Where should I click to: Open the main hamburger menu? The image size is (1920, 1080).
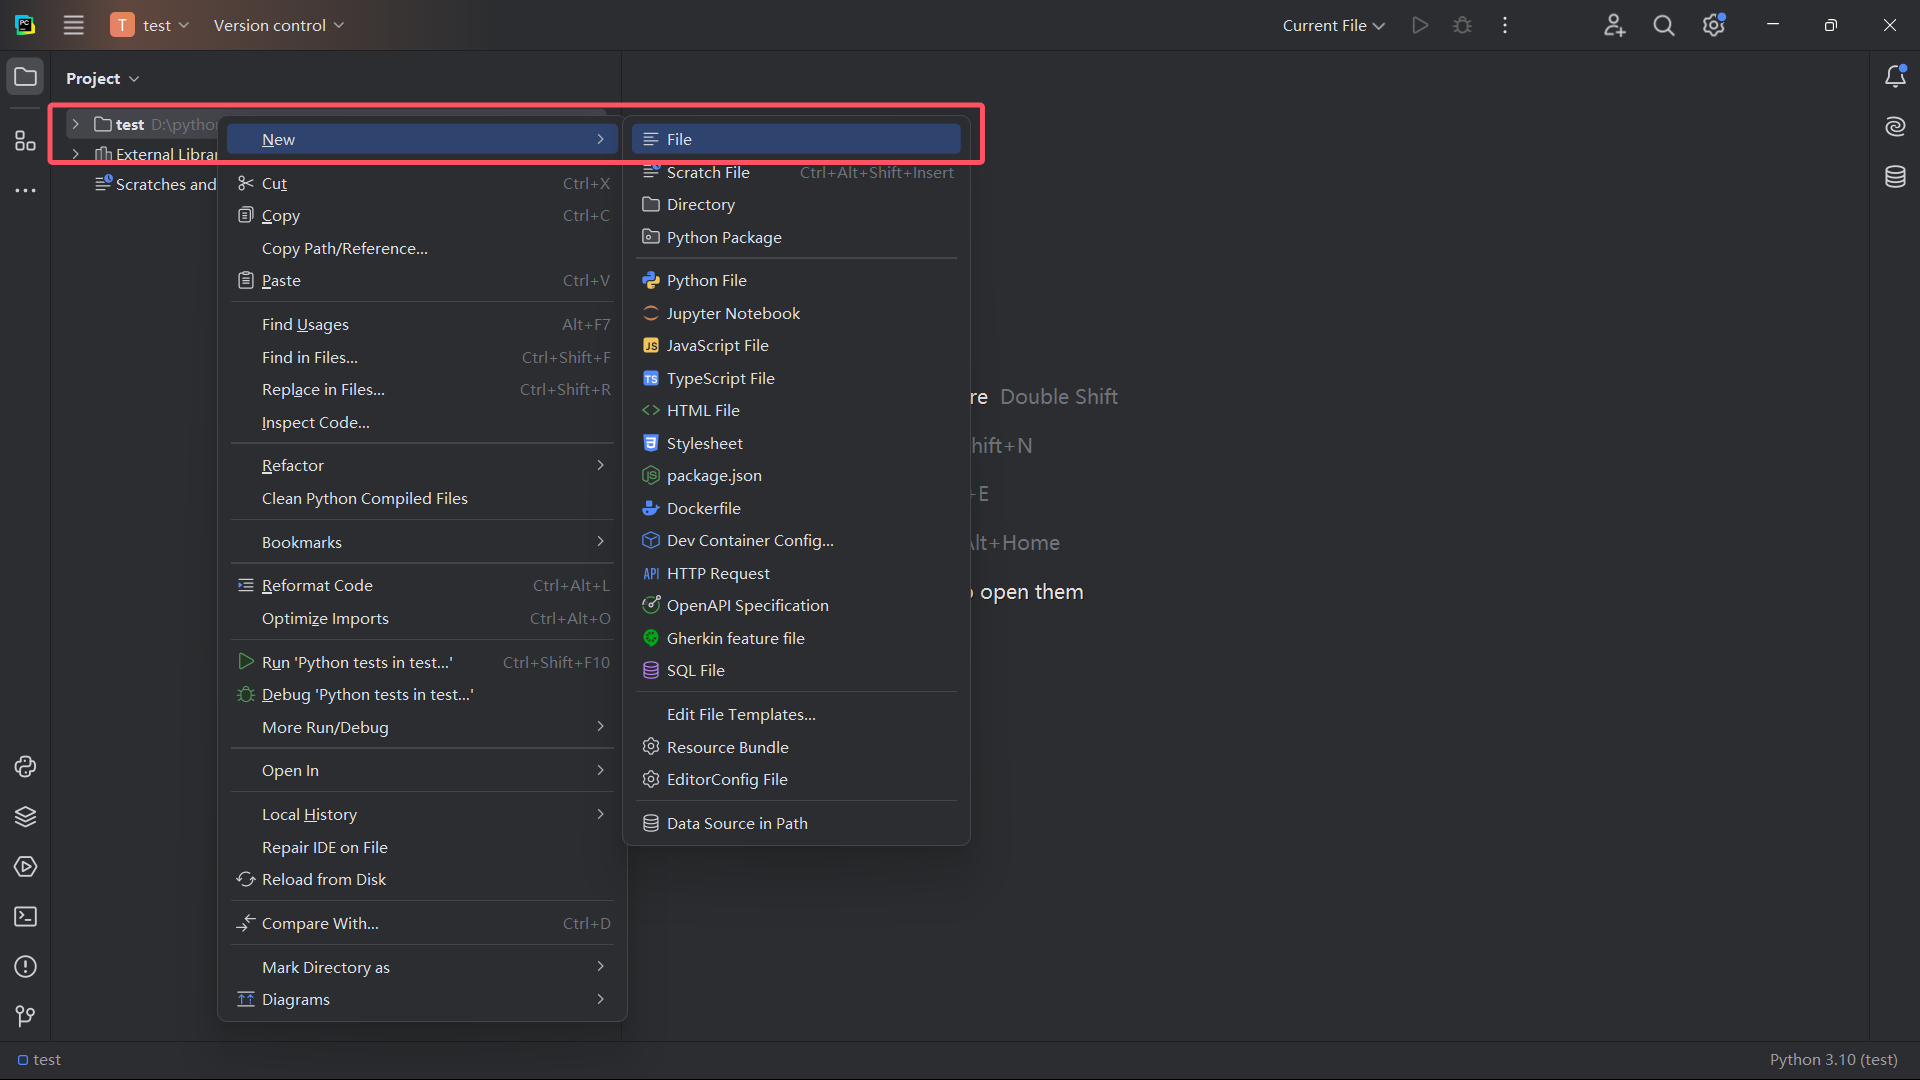pyautogui.click(x=74, y=26)
